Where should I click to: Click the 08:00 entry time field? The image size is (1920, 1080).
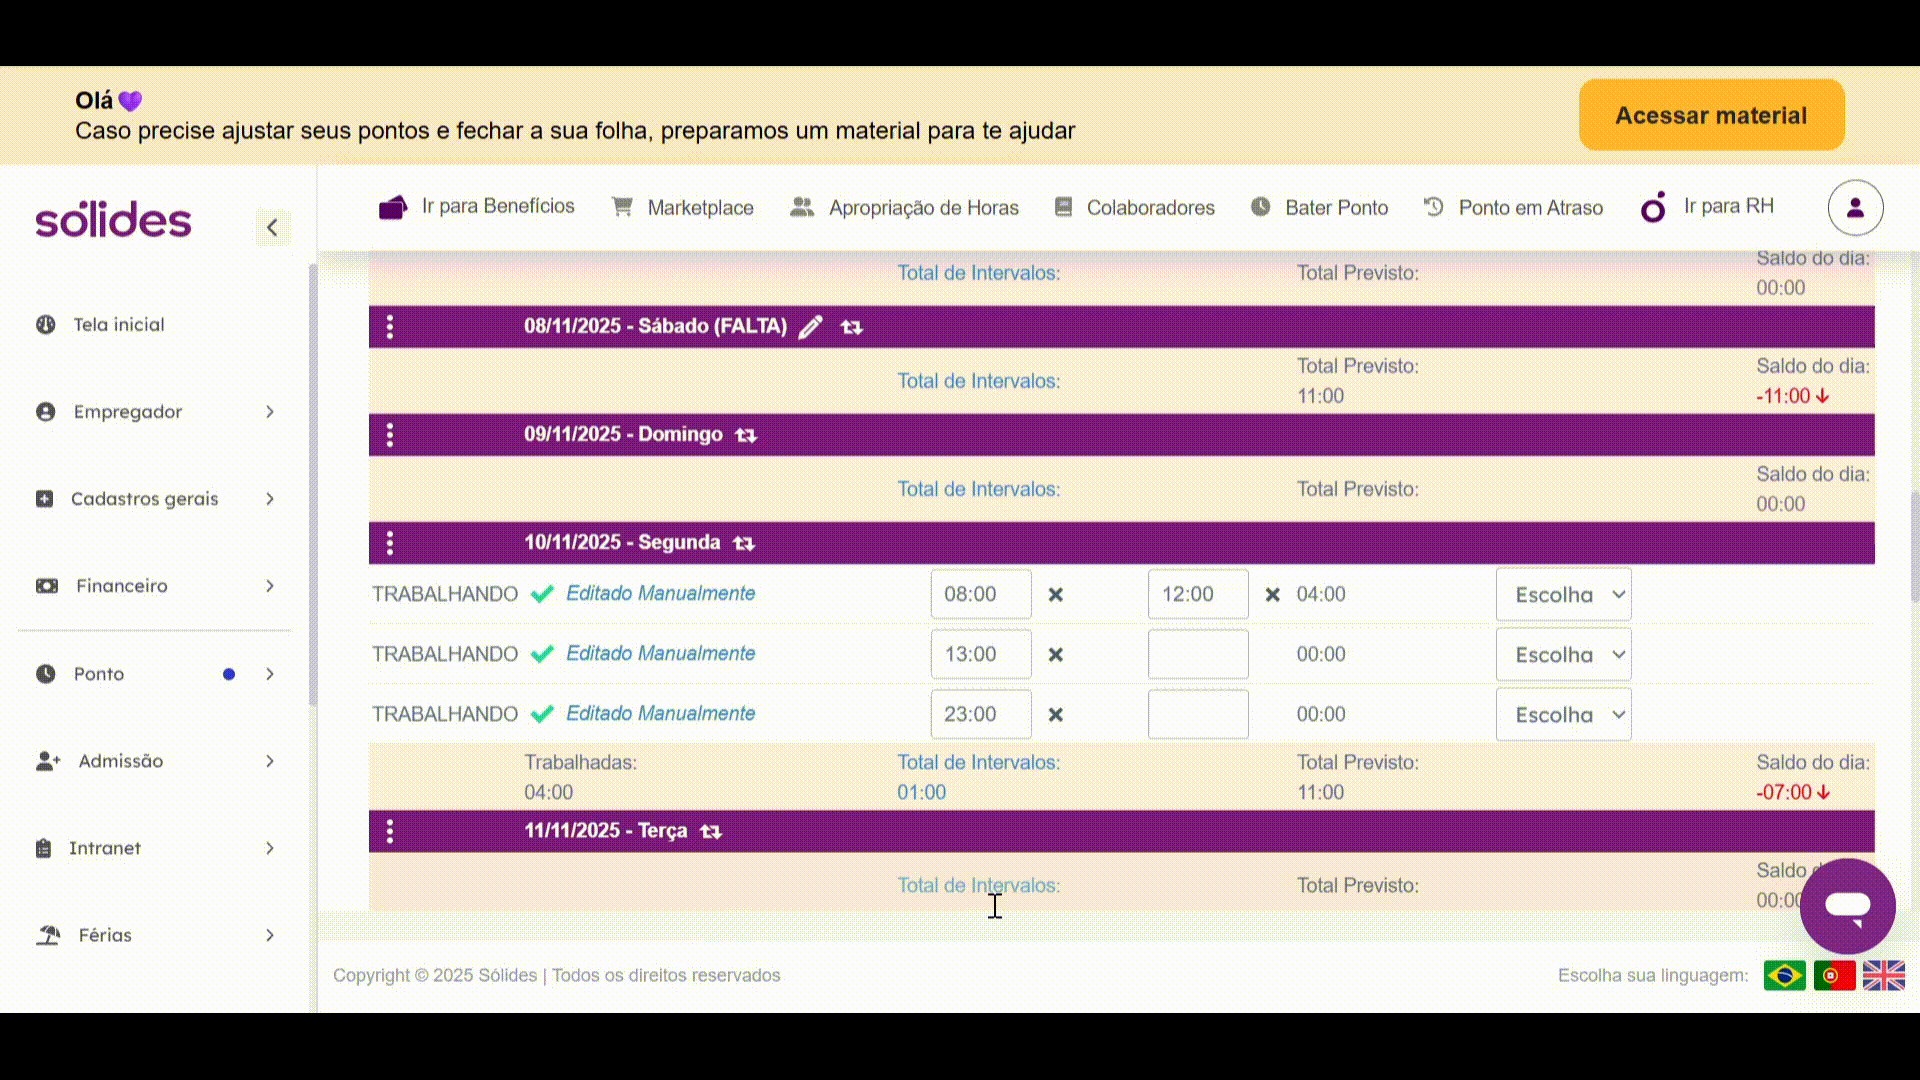[981, 595]
